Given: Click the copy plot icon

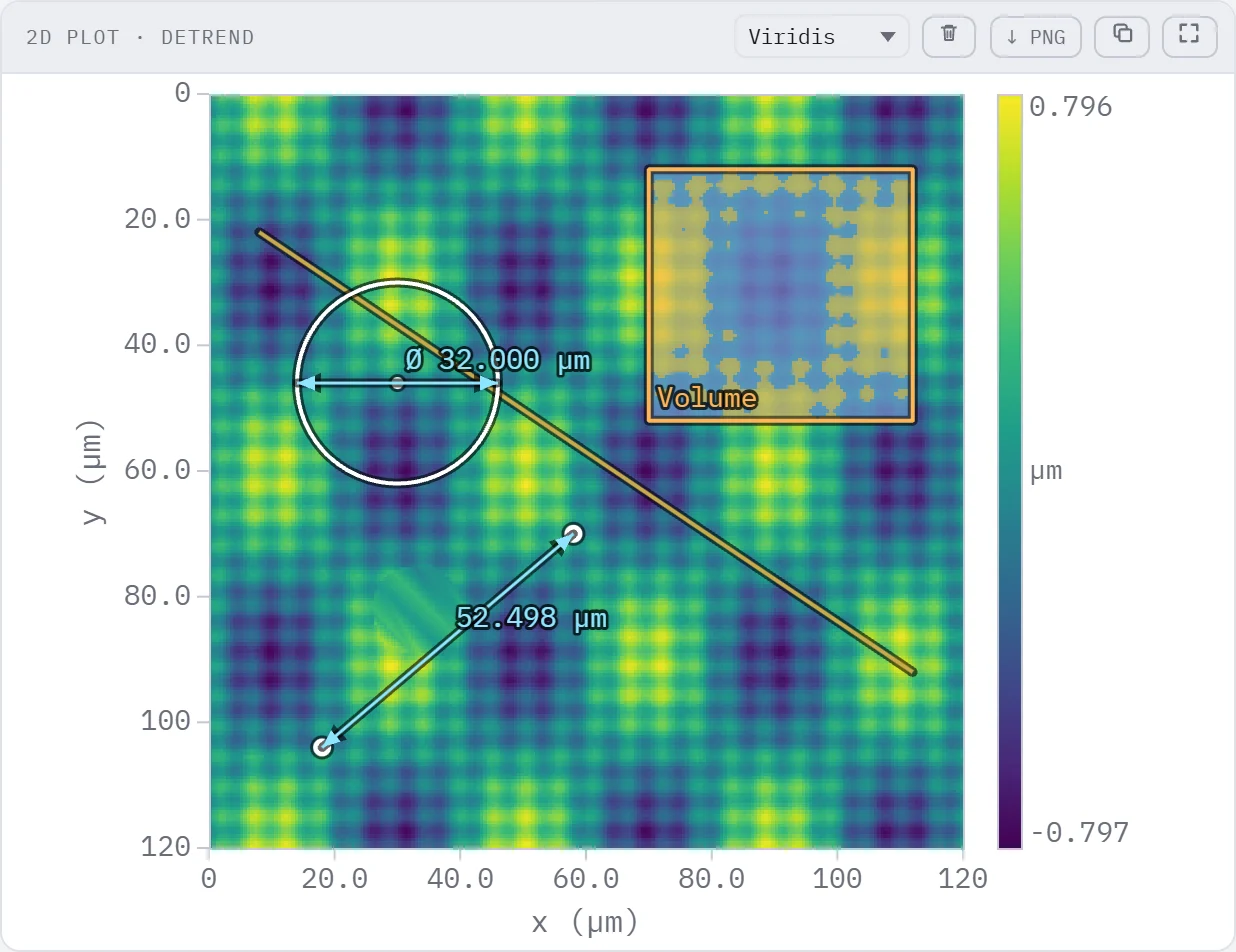Looking at the screenshot, I should (1122, 36).
